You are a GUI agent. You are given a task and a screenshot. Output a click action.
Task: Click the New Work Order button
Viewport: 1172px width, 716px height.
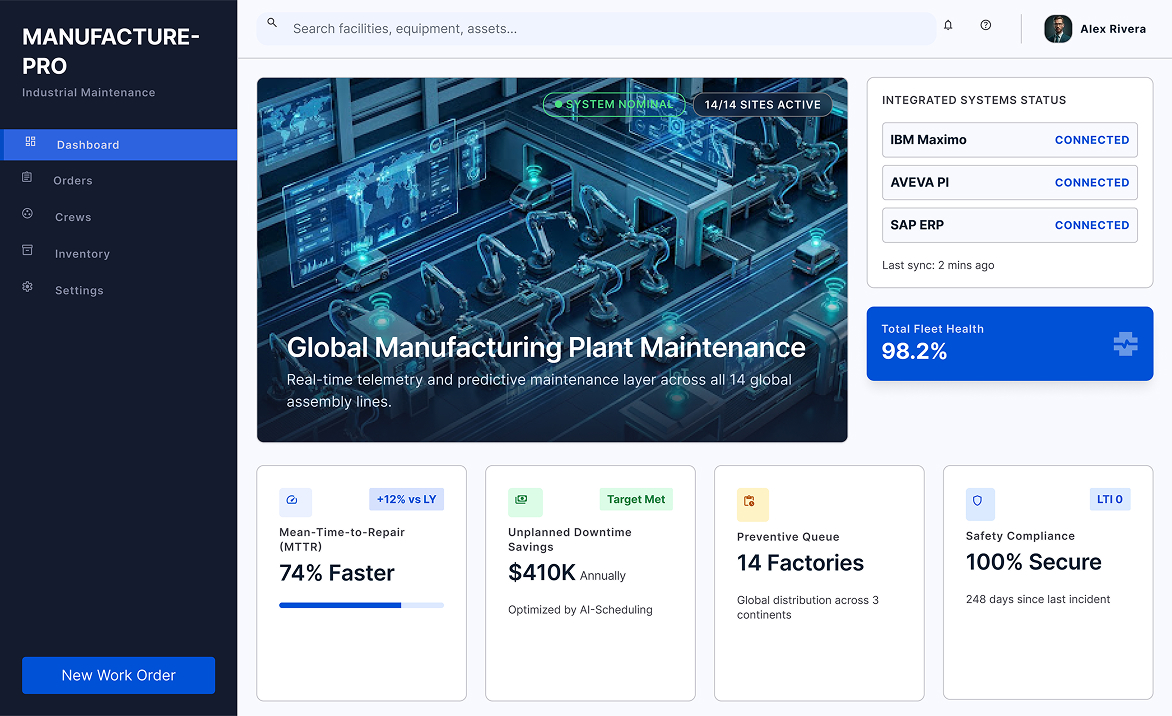(119, 676)
